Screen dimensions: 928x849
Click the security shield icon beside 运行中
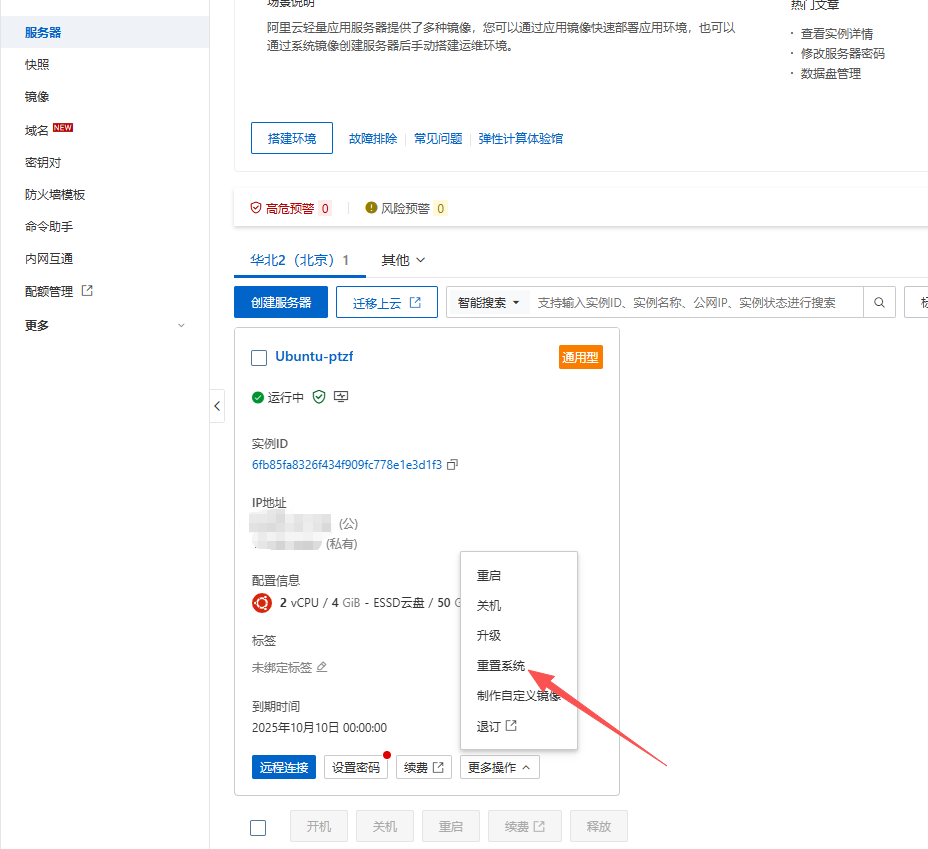click(319, 397)
